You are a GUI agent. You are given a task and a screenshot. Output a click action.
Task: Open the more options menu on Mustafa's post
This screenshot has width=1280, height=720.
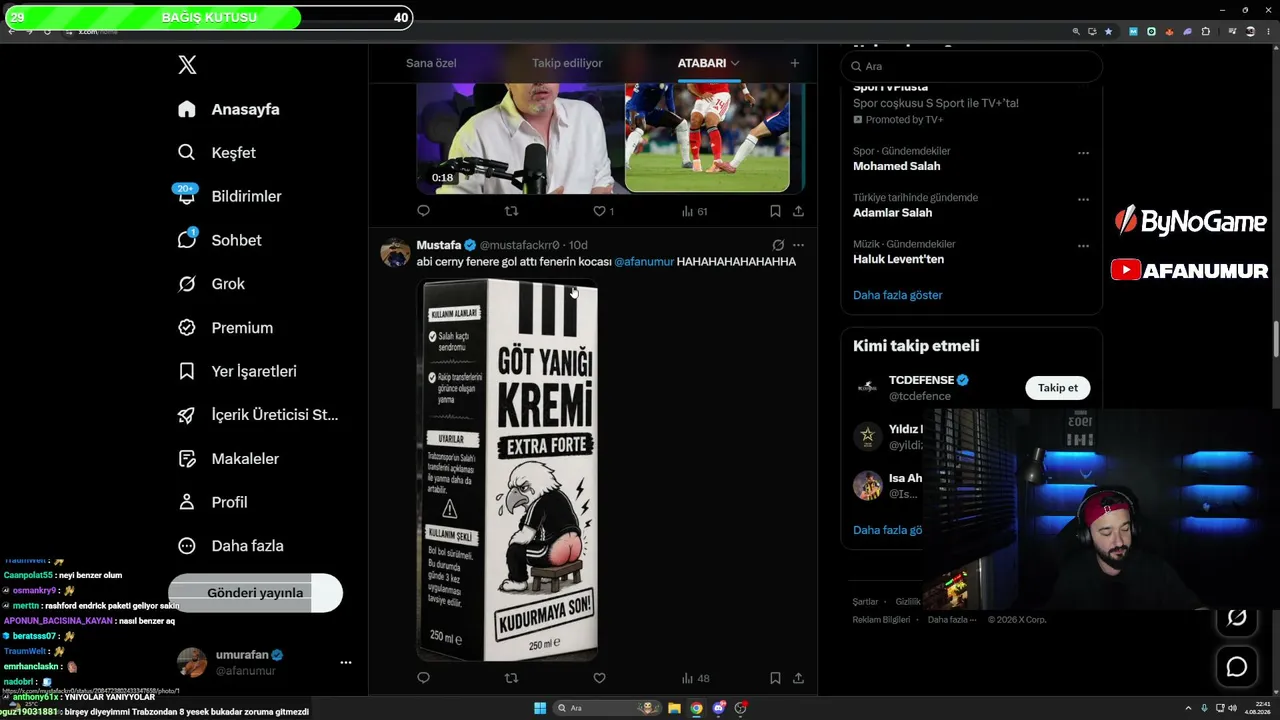798,245
